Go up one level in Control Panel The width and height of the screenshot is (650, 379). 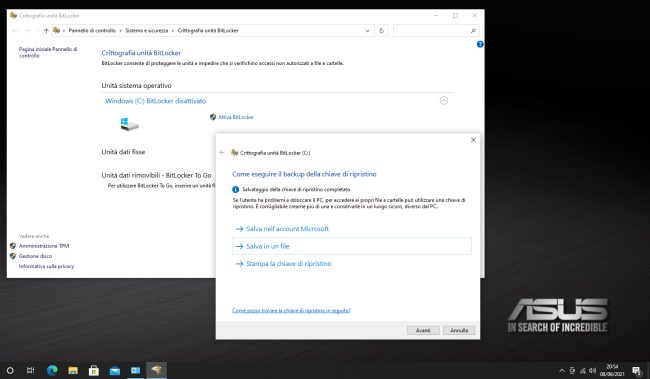tap(46, 31)
